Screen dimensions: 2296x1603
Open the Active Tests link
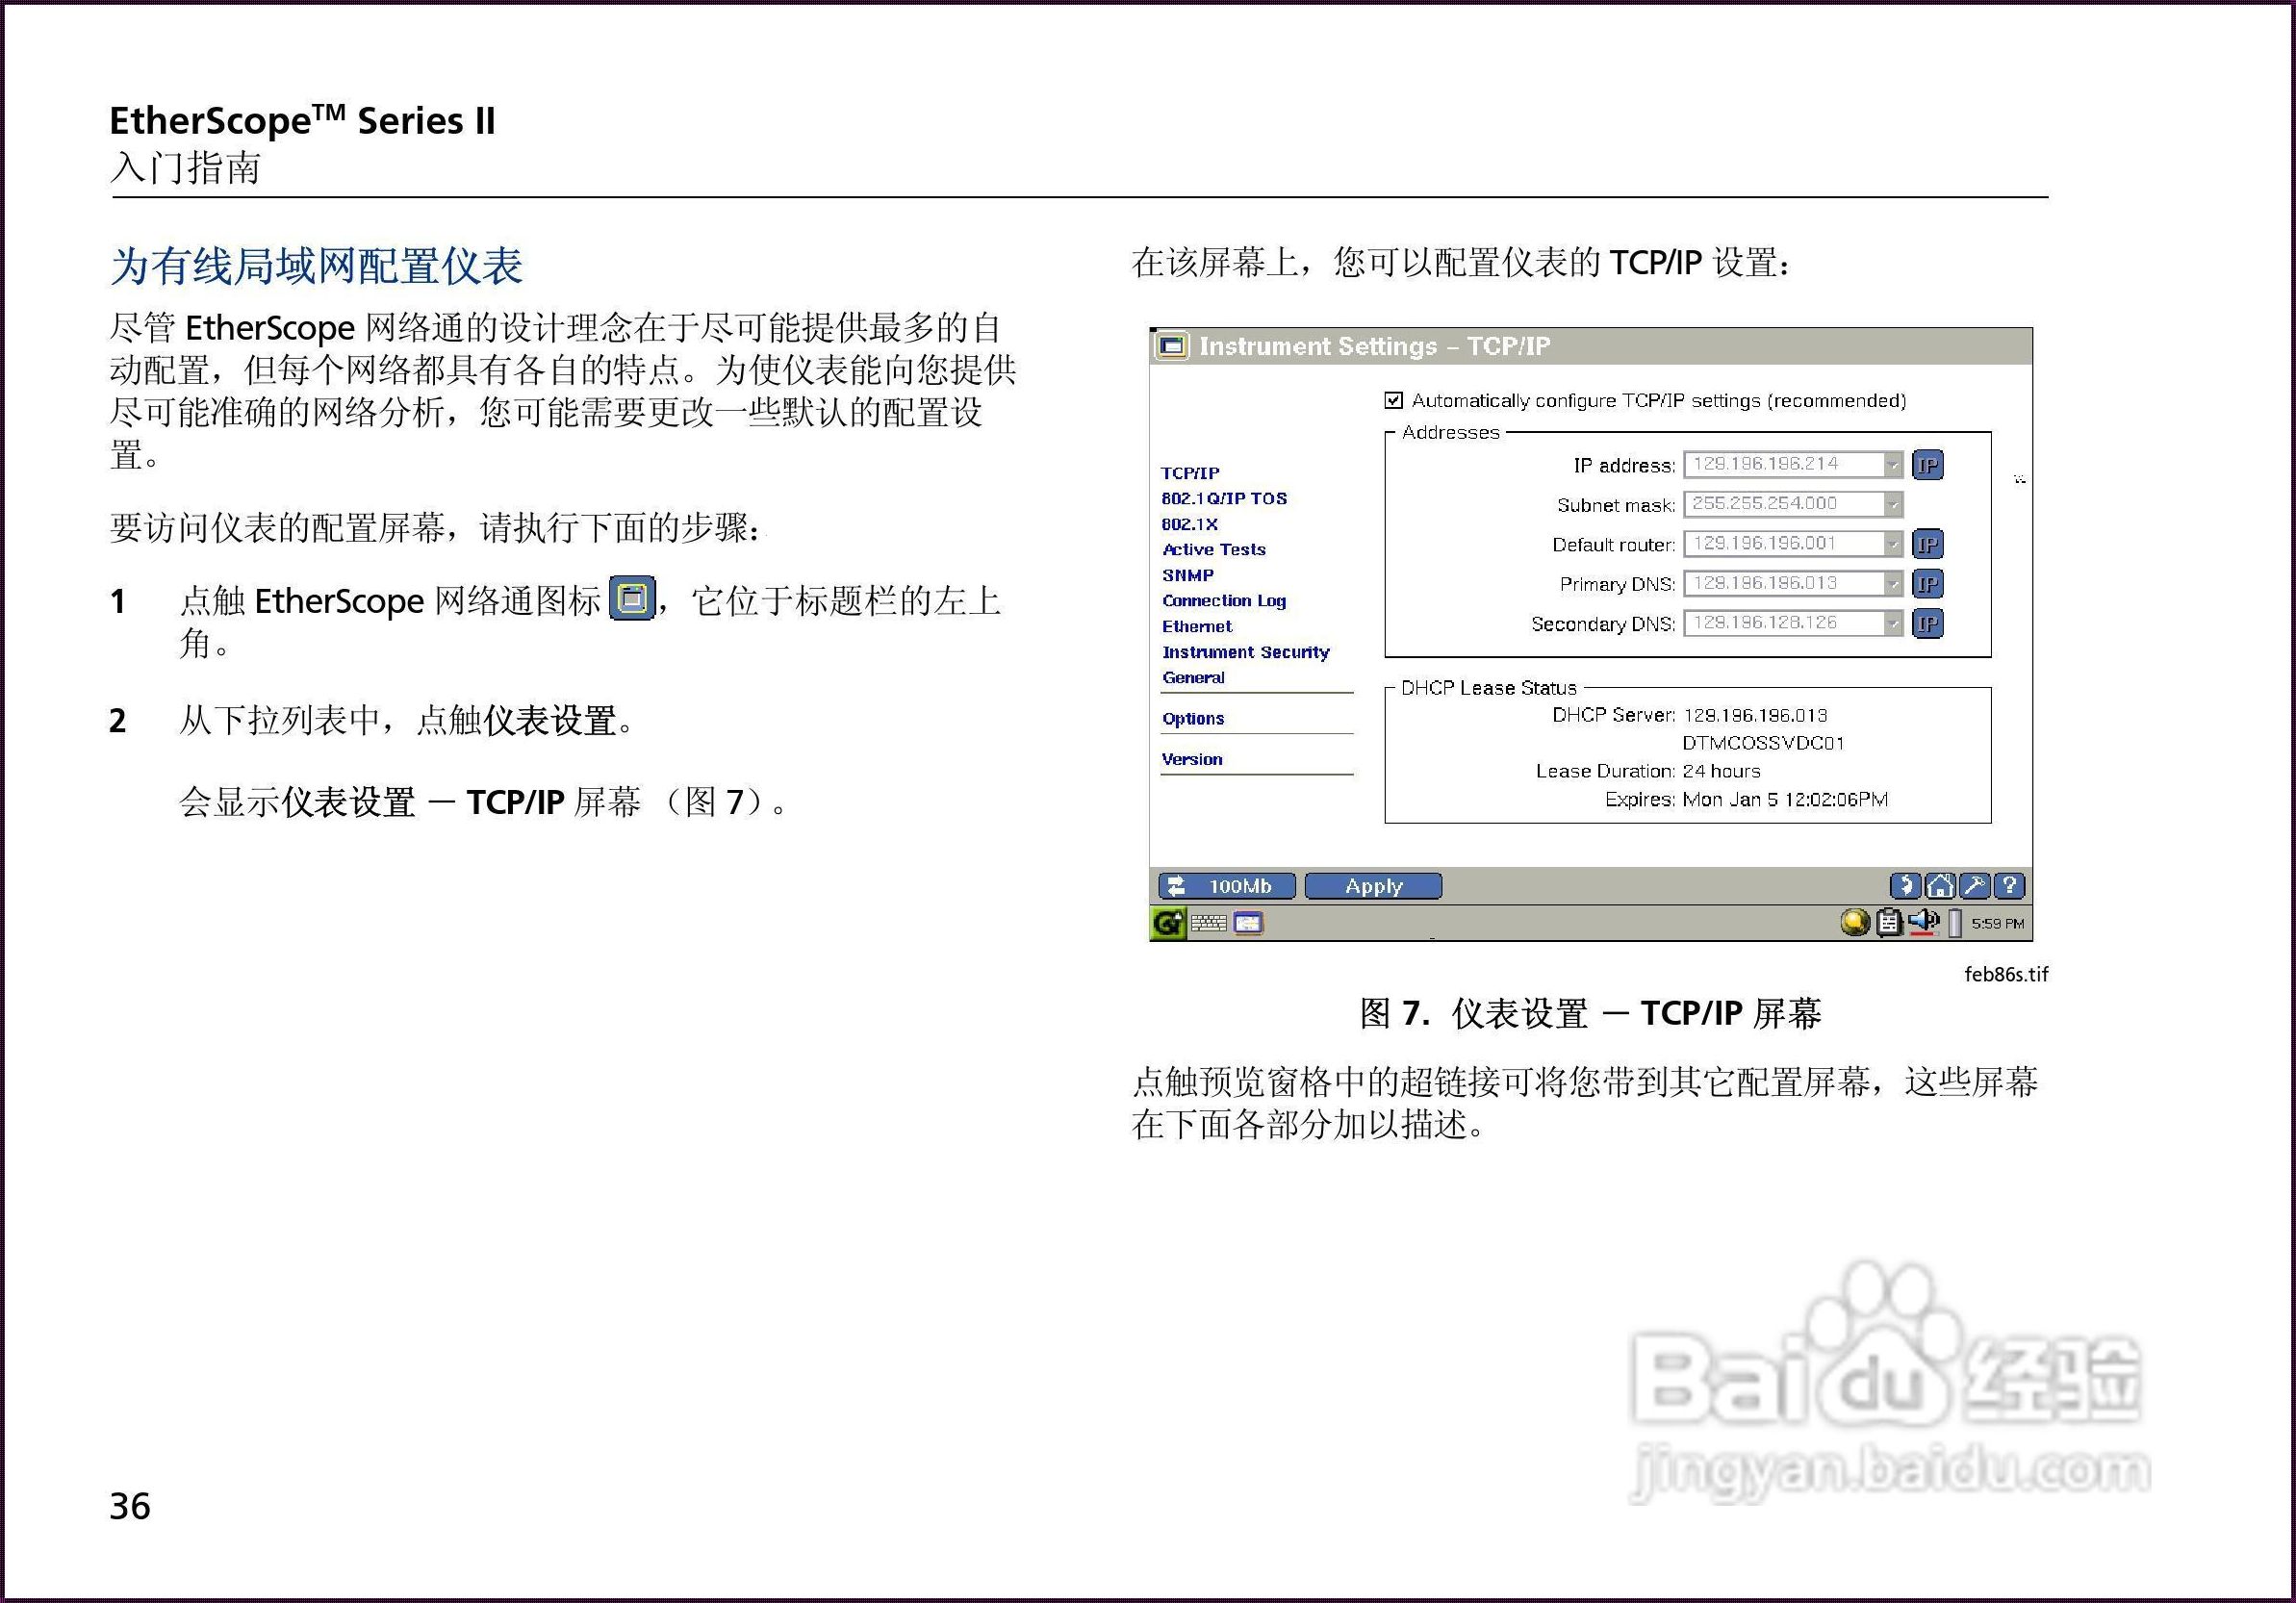coord(1214,549)
